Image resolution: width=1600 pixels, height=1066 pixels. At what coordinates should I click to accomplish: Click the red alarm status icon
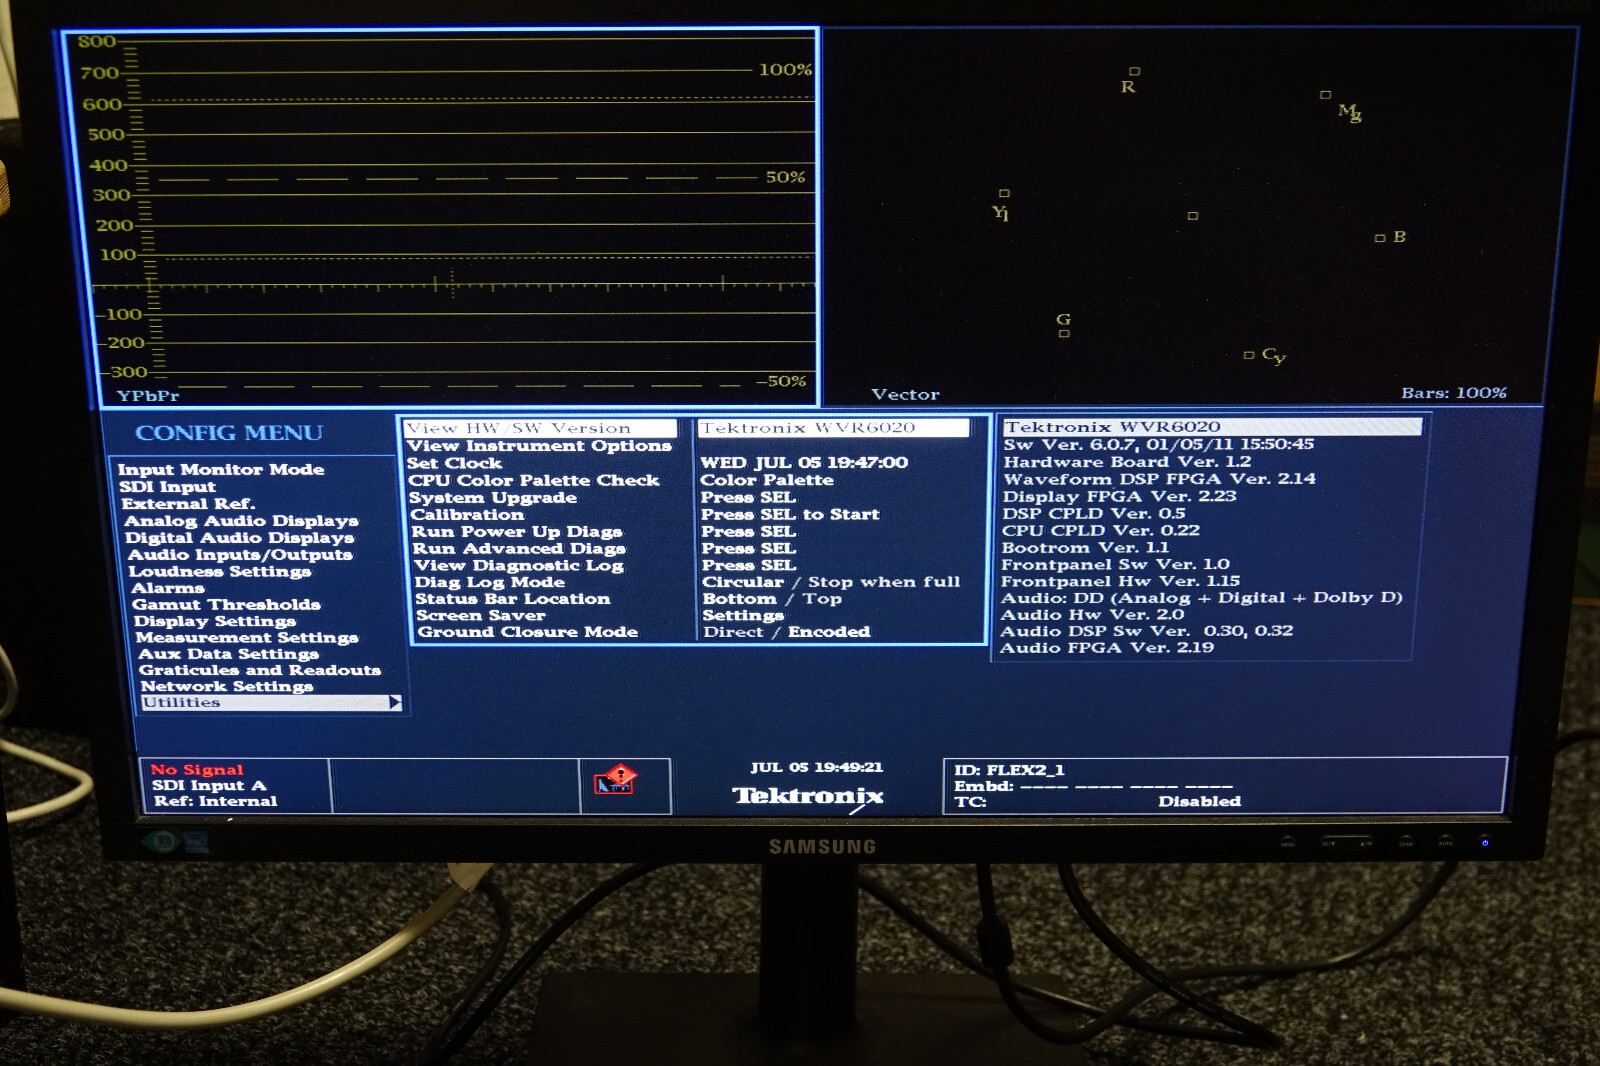point(615,780)
